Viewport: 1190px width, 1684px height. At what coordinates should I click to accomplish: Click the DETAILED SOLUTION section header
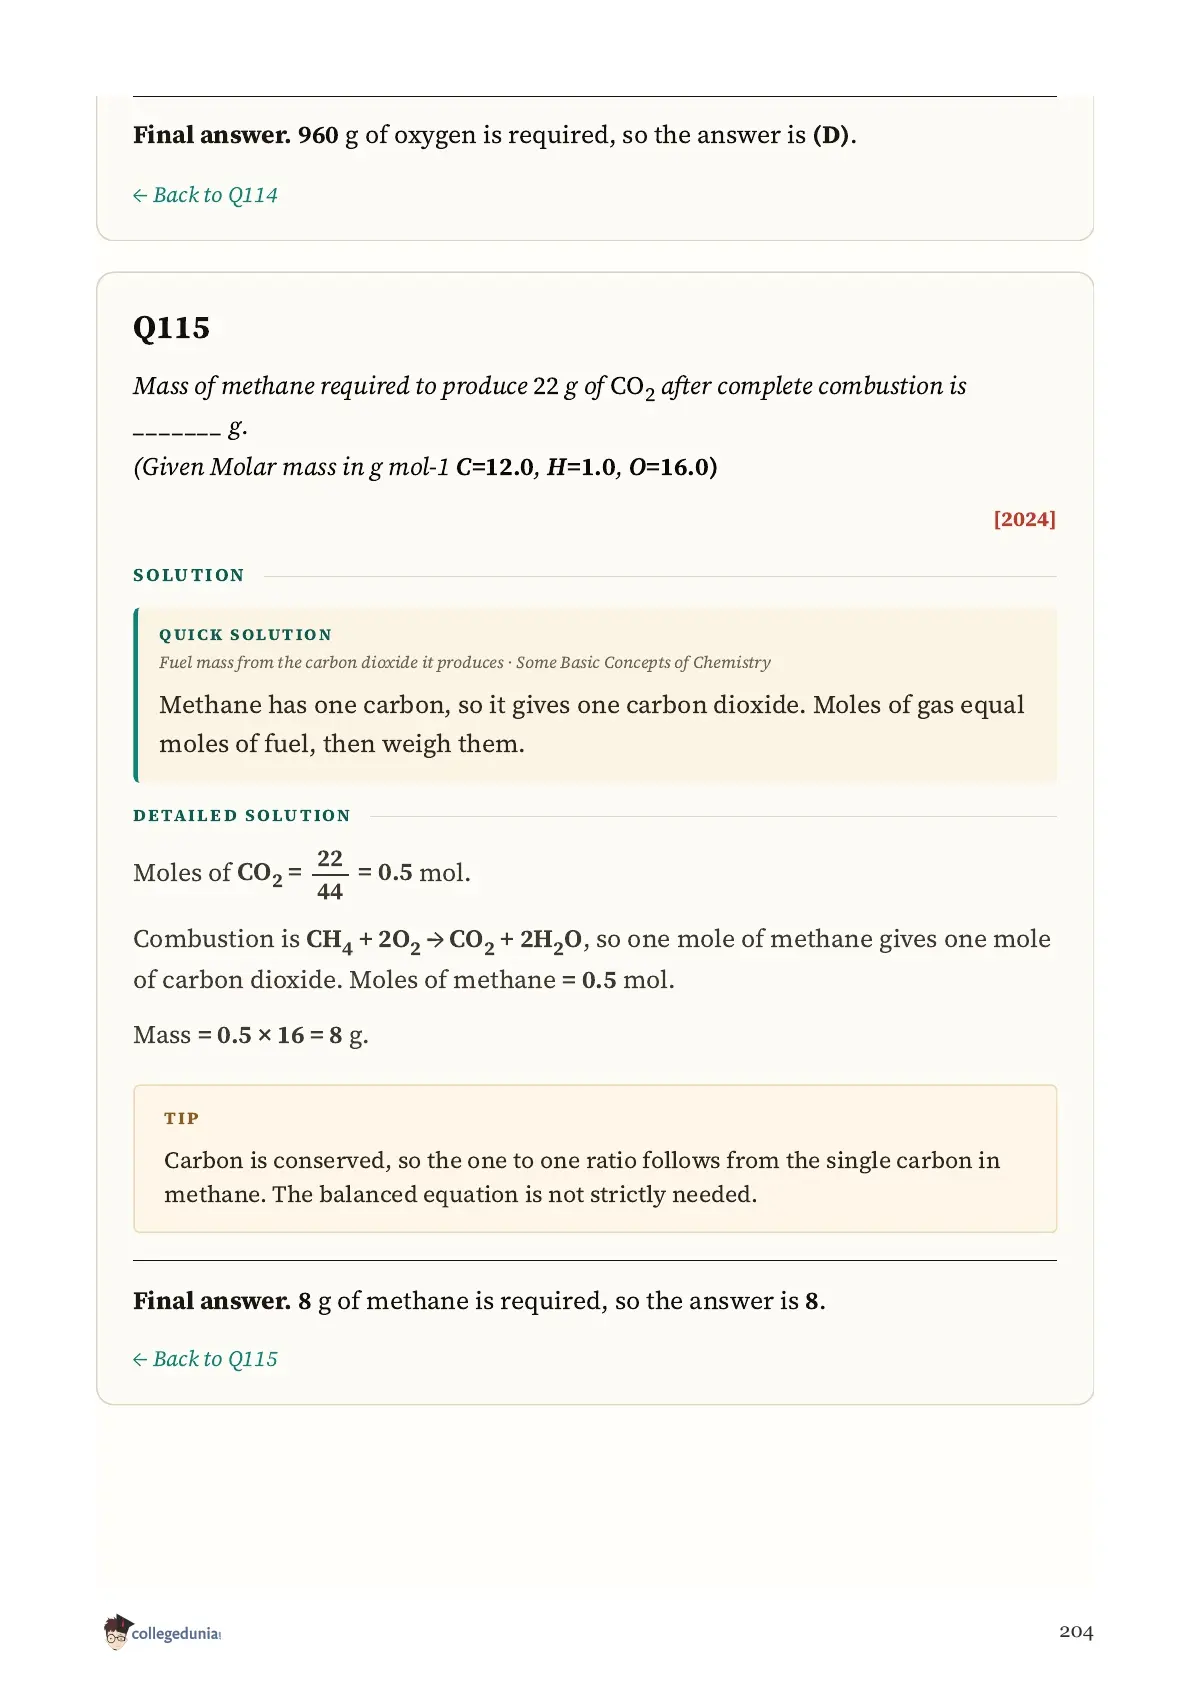(242, 816)
